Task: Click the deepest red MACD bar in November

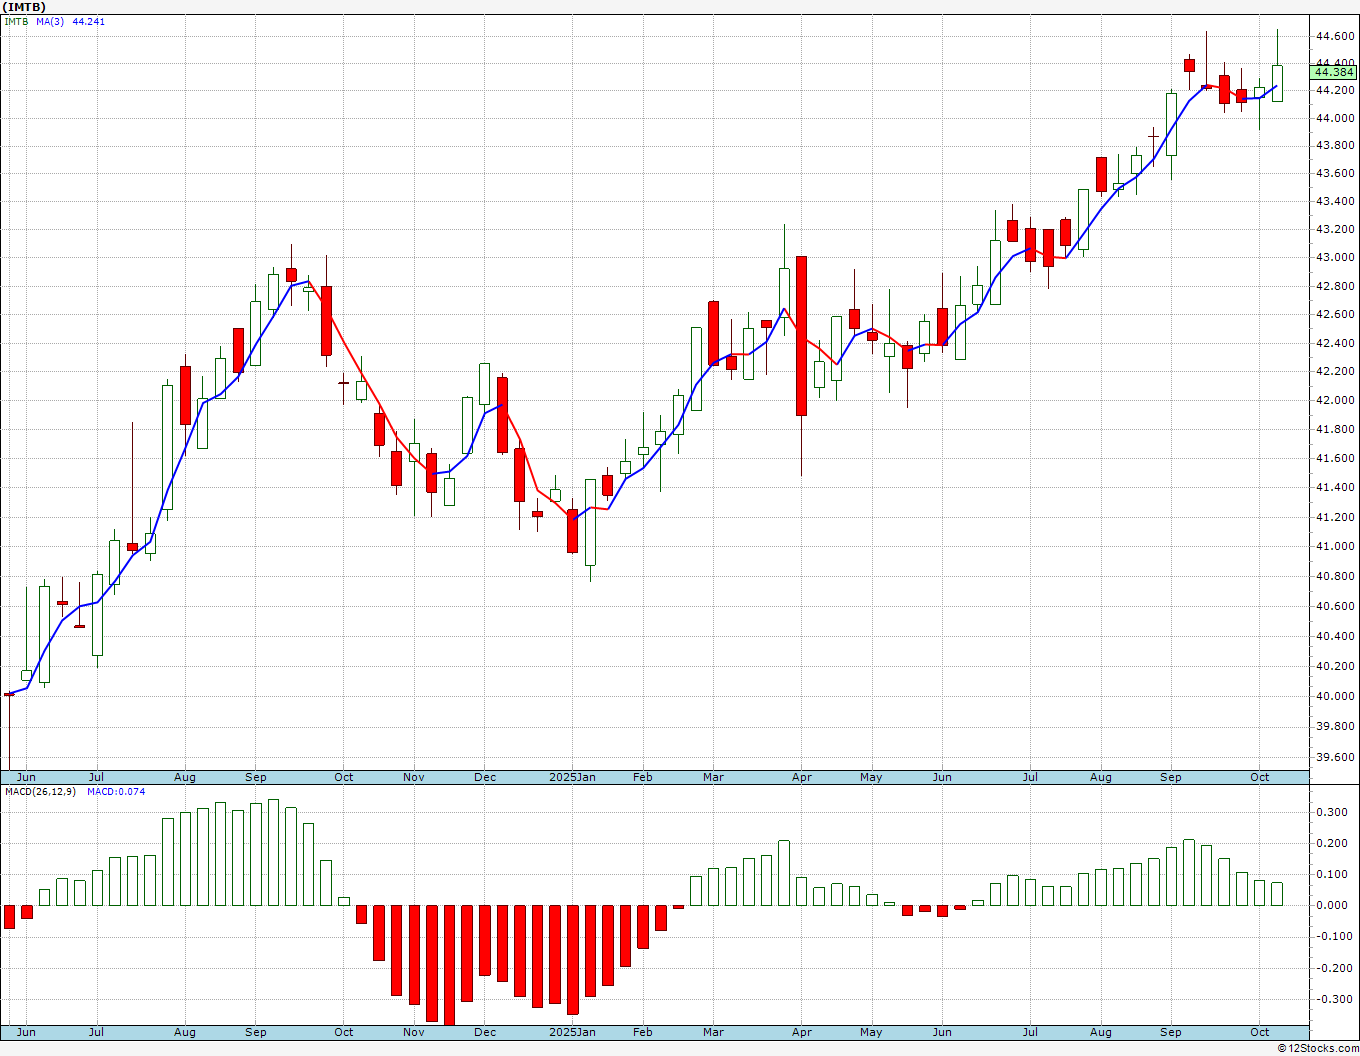Action: click(449, 965)
